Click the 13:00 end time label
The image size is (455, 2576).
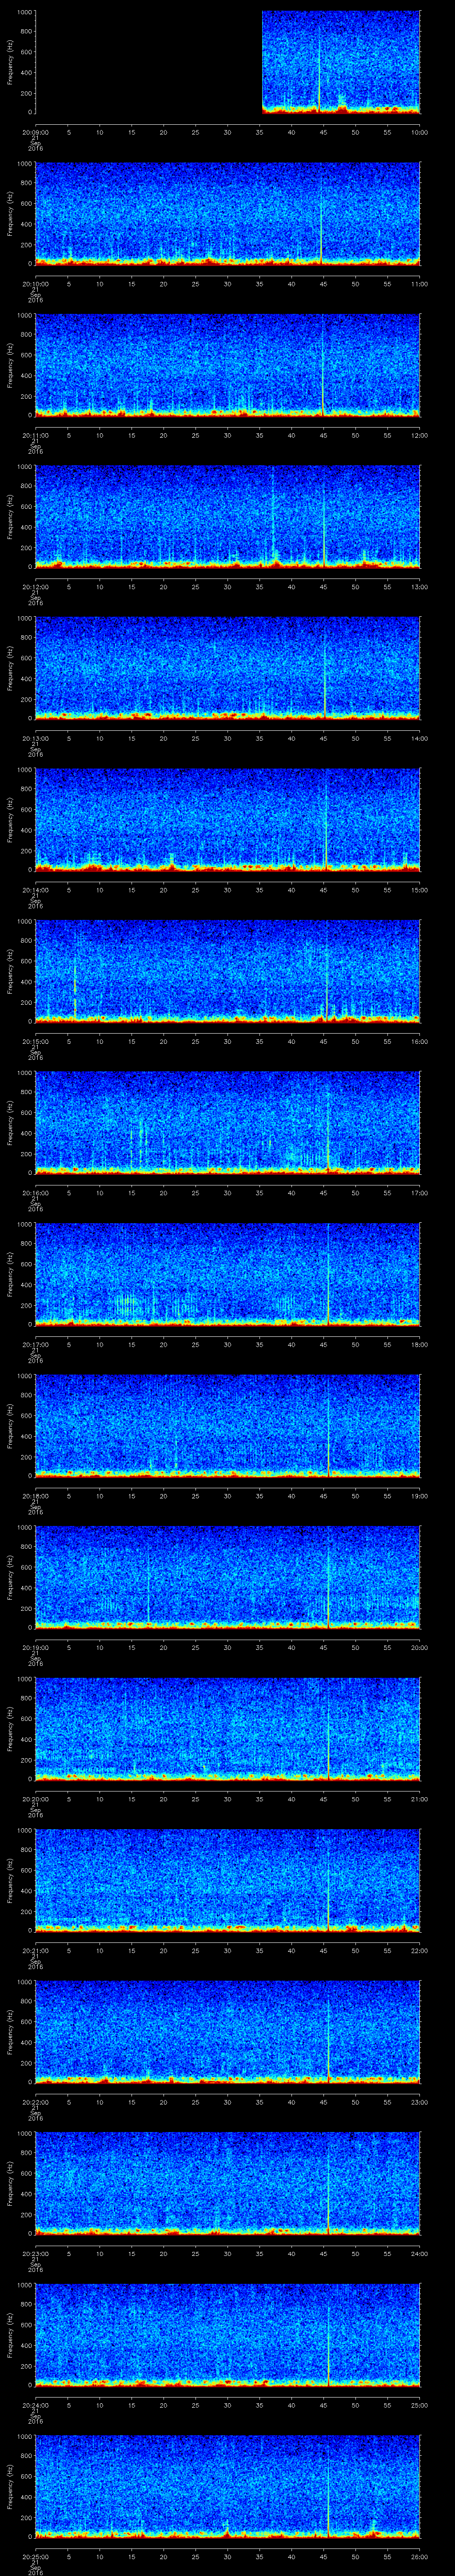click(x=419, y=586)
